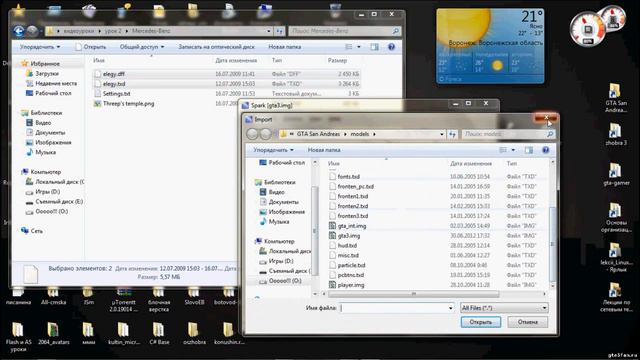Select Рабочий стол in Explorer sidebar
This screenshot has width=640, height=360.
49,93
